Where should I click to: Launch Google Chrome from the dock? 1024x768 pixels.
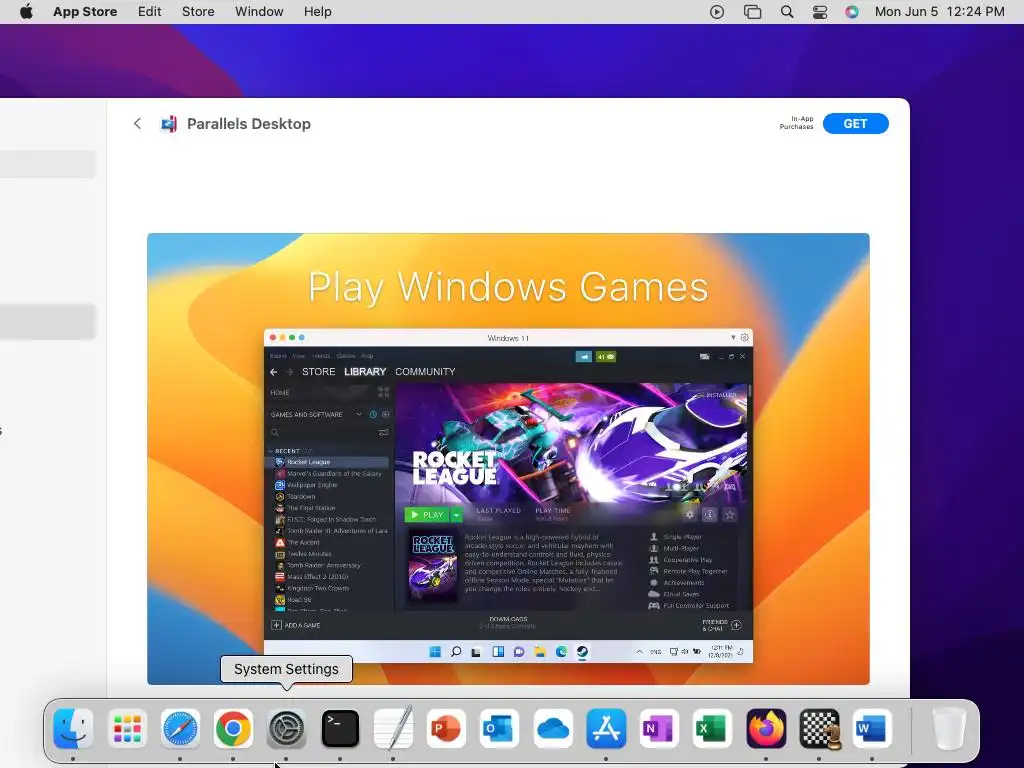(233, 728)
